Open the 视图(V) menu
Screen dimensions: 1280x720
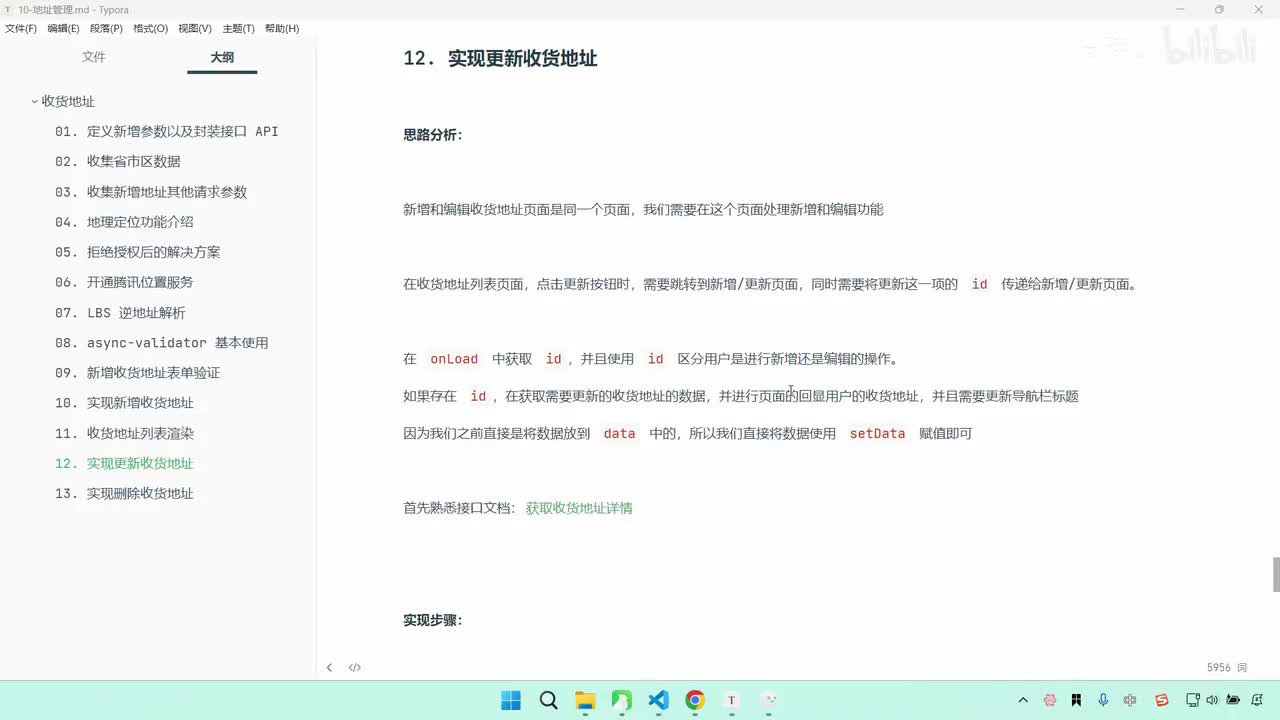194,28
